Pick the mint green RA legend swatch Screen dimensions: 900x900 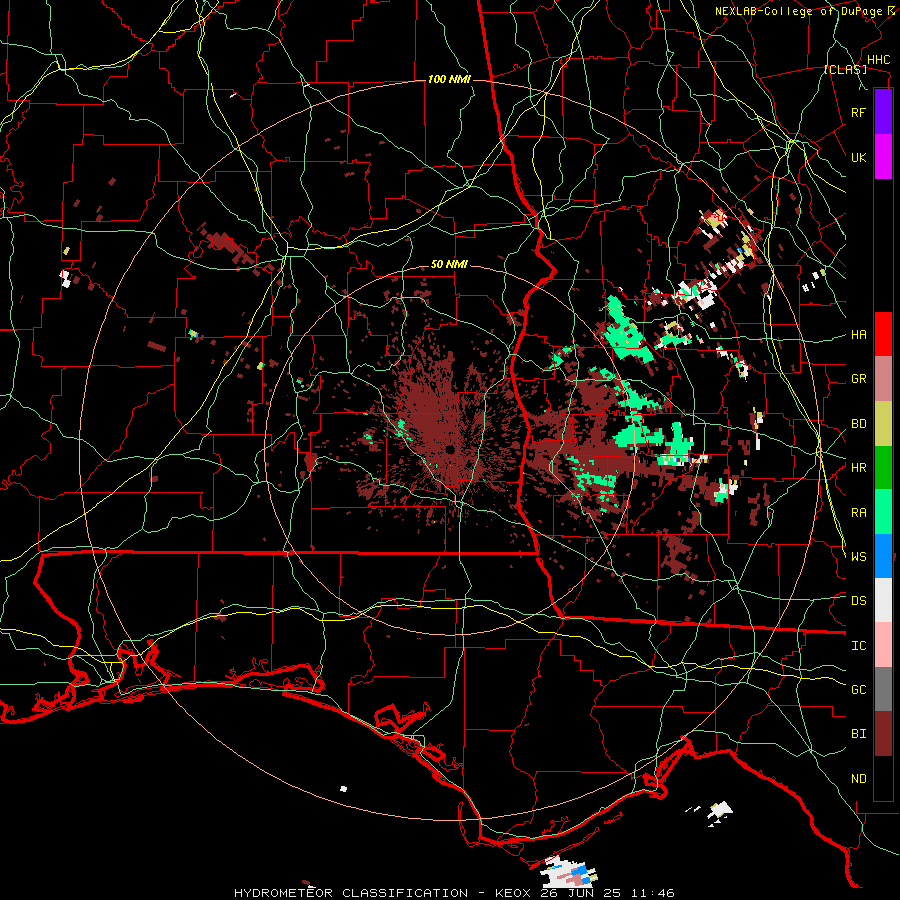883,512
